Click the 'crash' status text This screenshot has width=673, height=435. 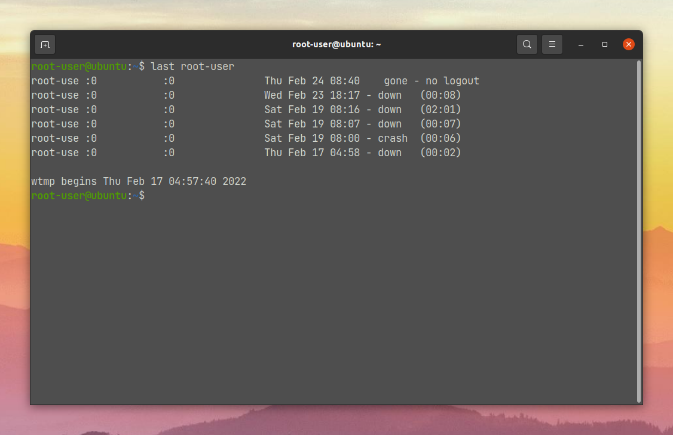(x=392, y=138)
